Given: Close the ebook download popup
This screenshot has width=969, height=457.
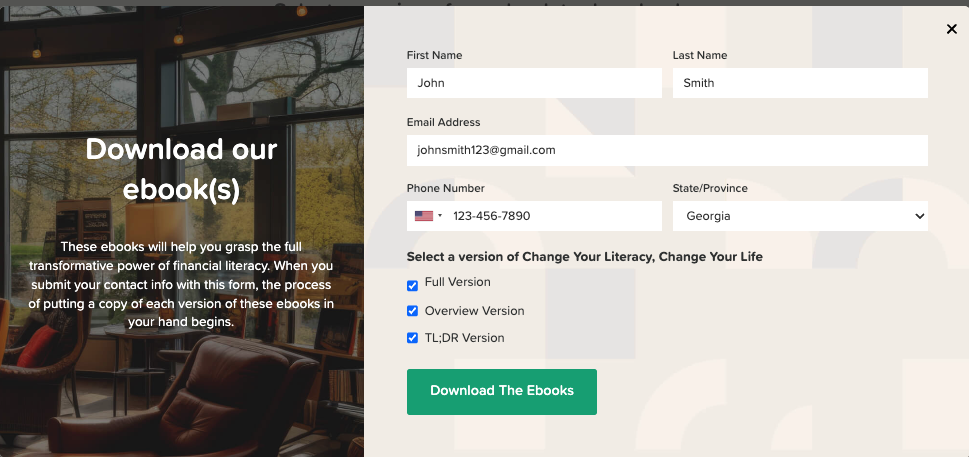Looking at the screenshot, I should (x=951, y=29).
